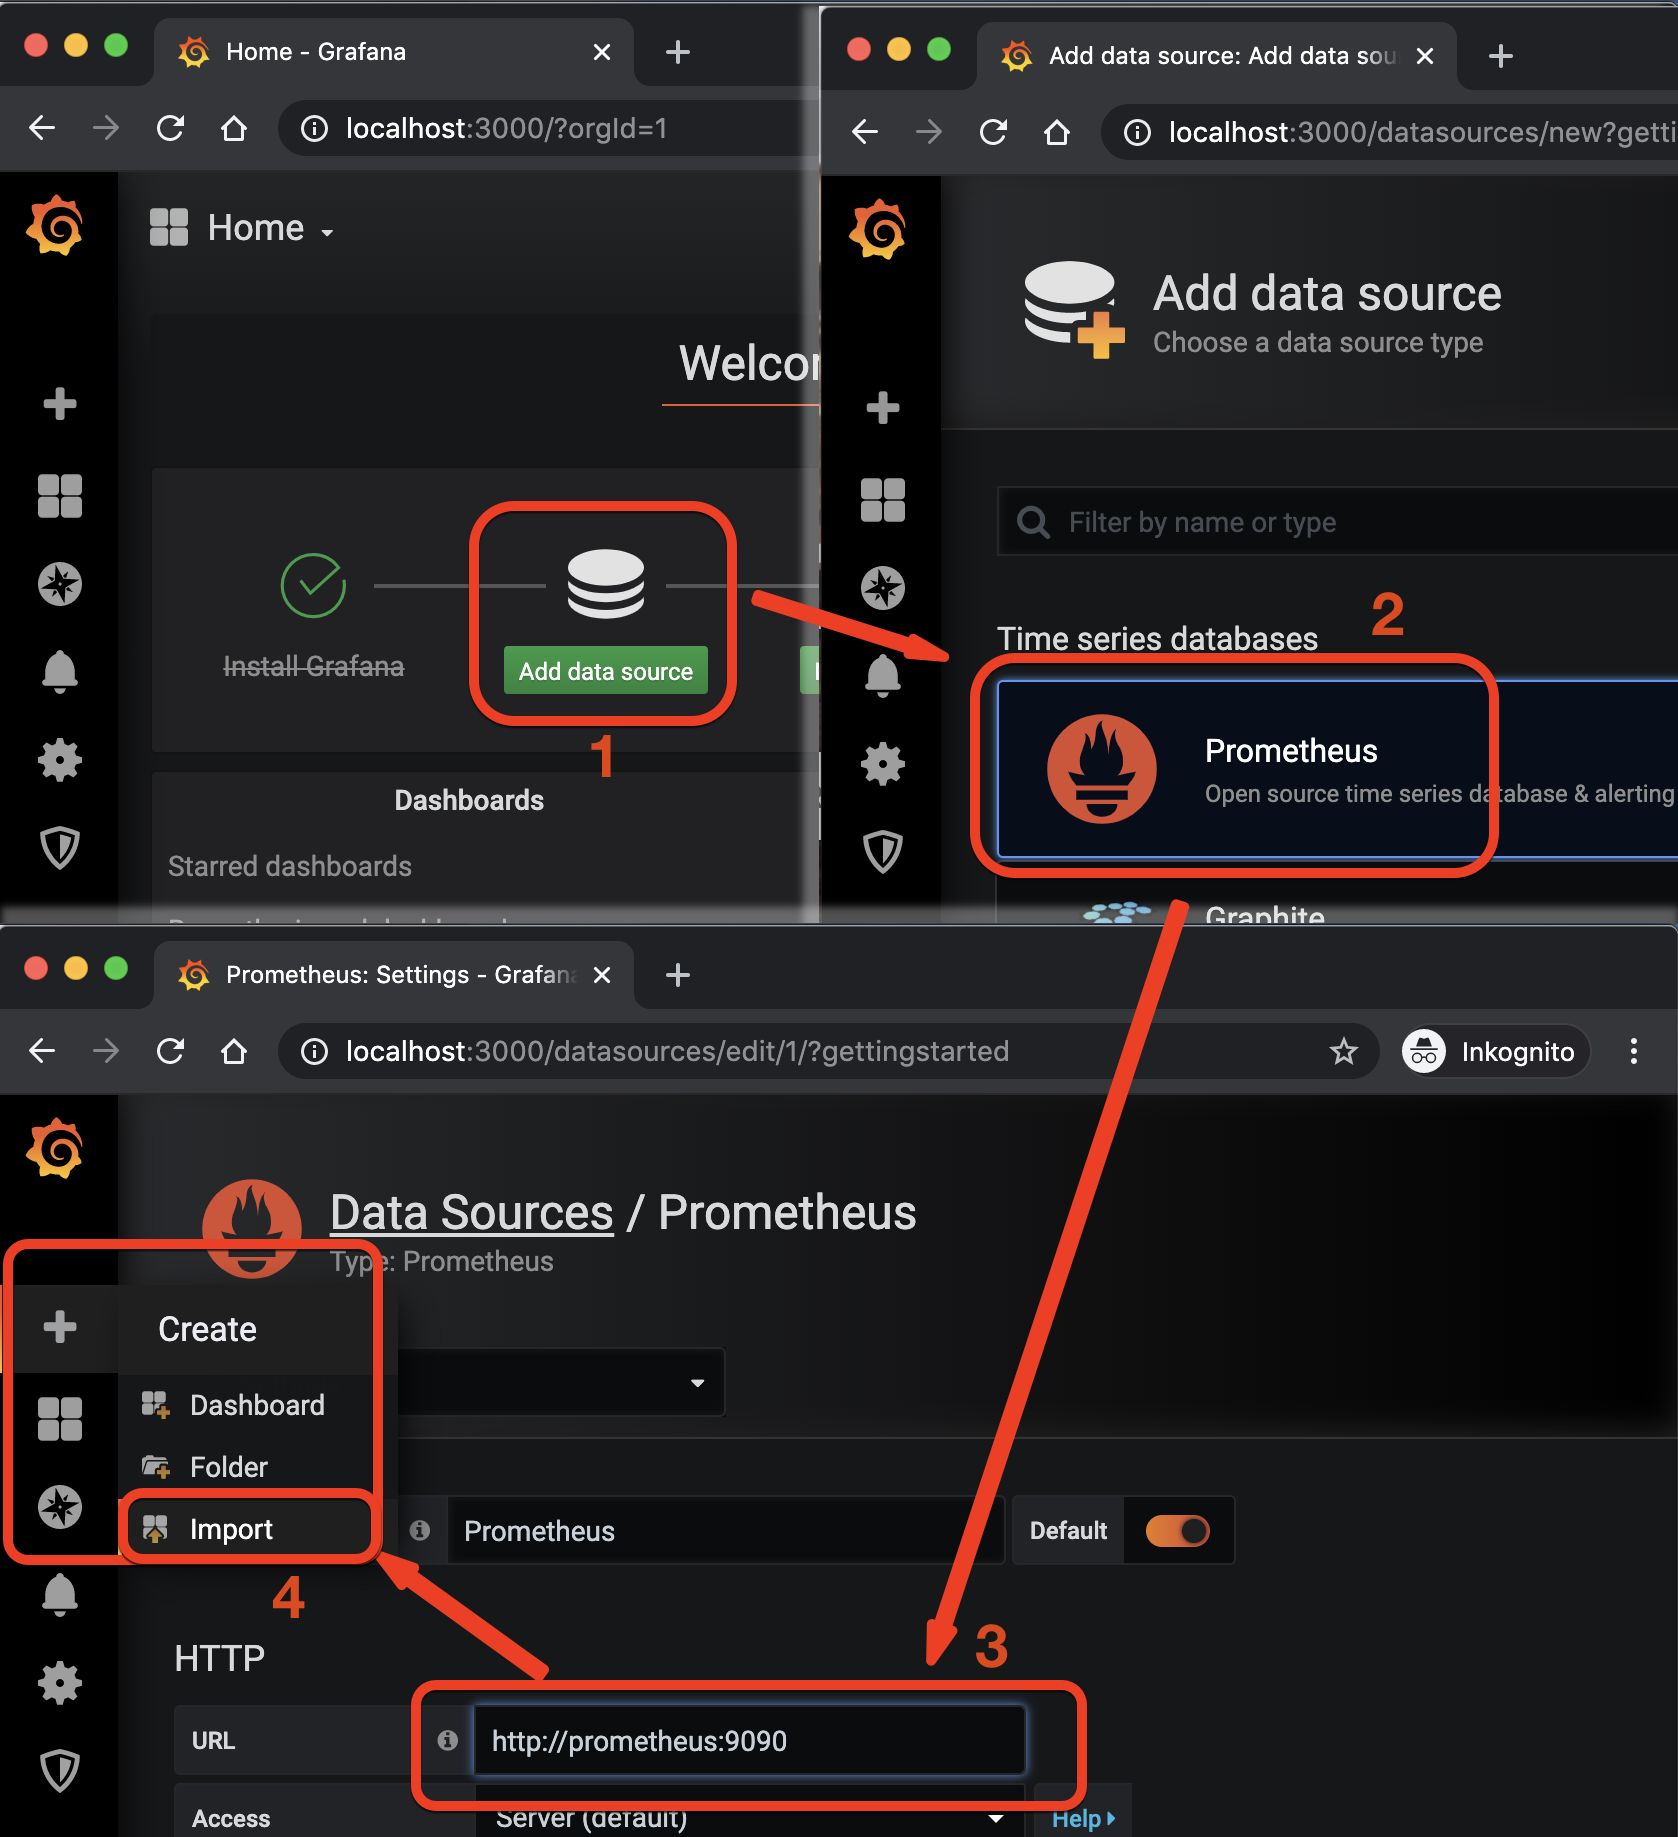The height and width of the screenshot is (1837, 1678).
Task: Click Starred dashboards text in Home window
Action: (x=290, y=866)
